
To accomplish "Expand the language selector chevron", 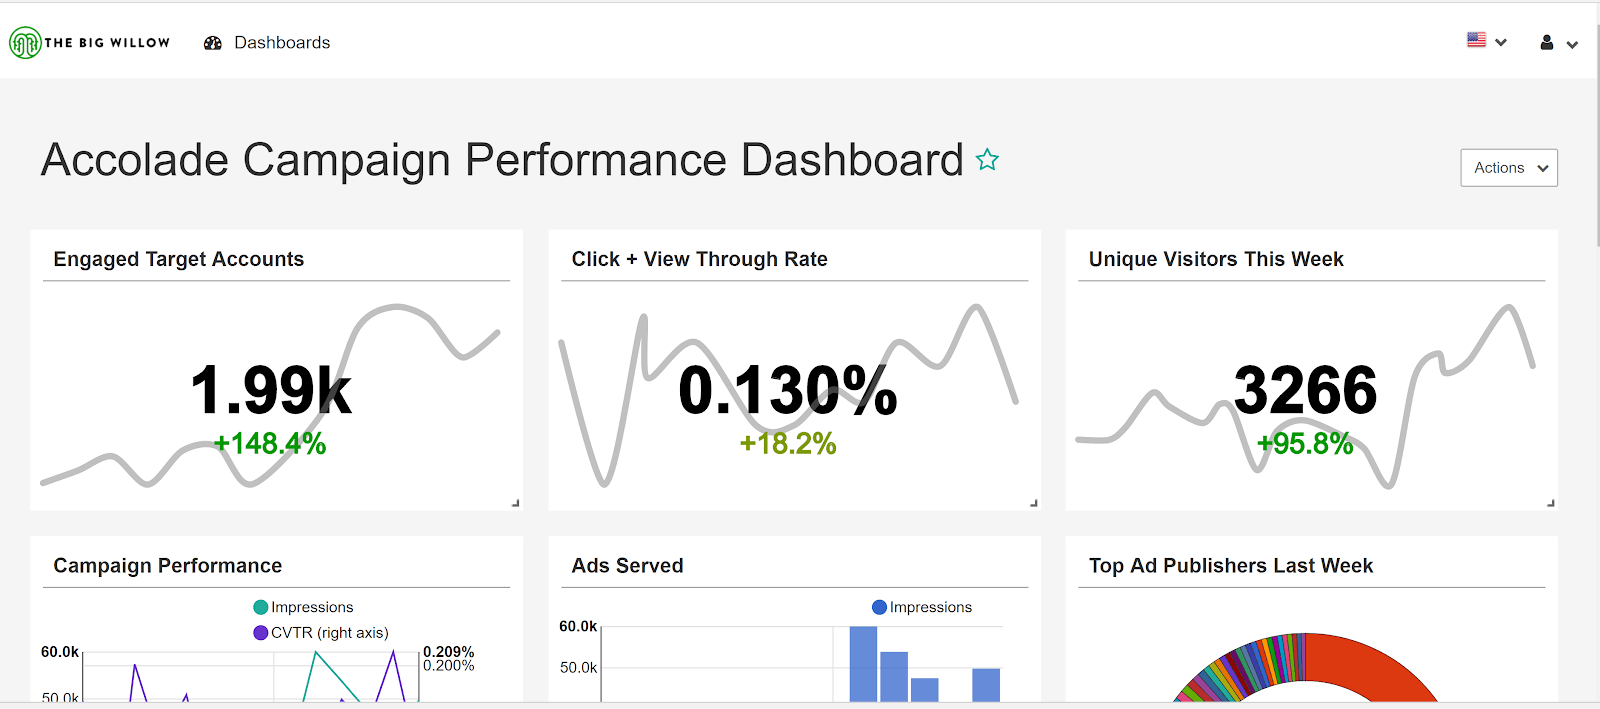I will (1501, 43).
